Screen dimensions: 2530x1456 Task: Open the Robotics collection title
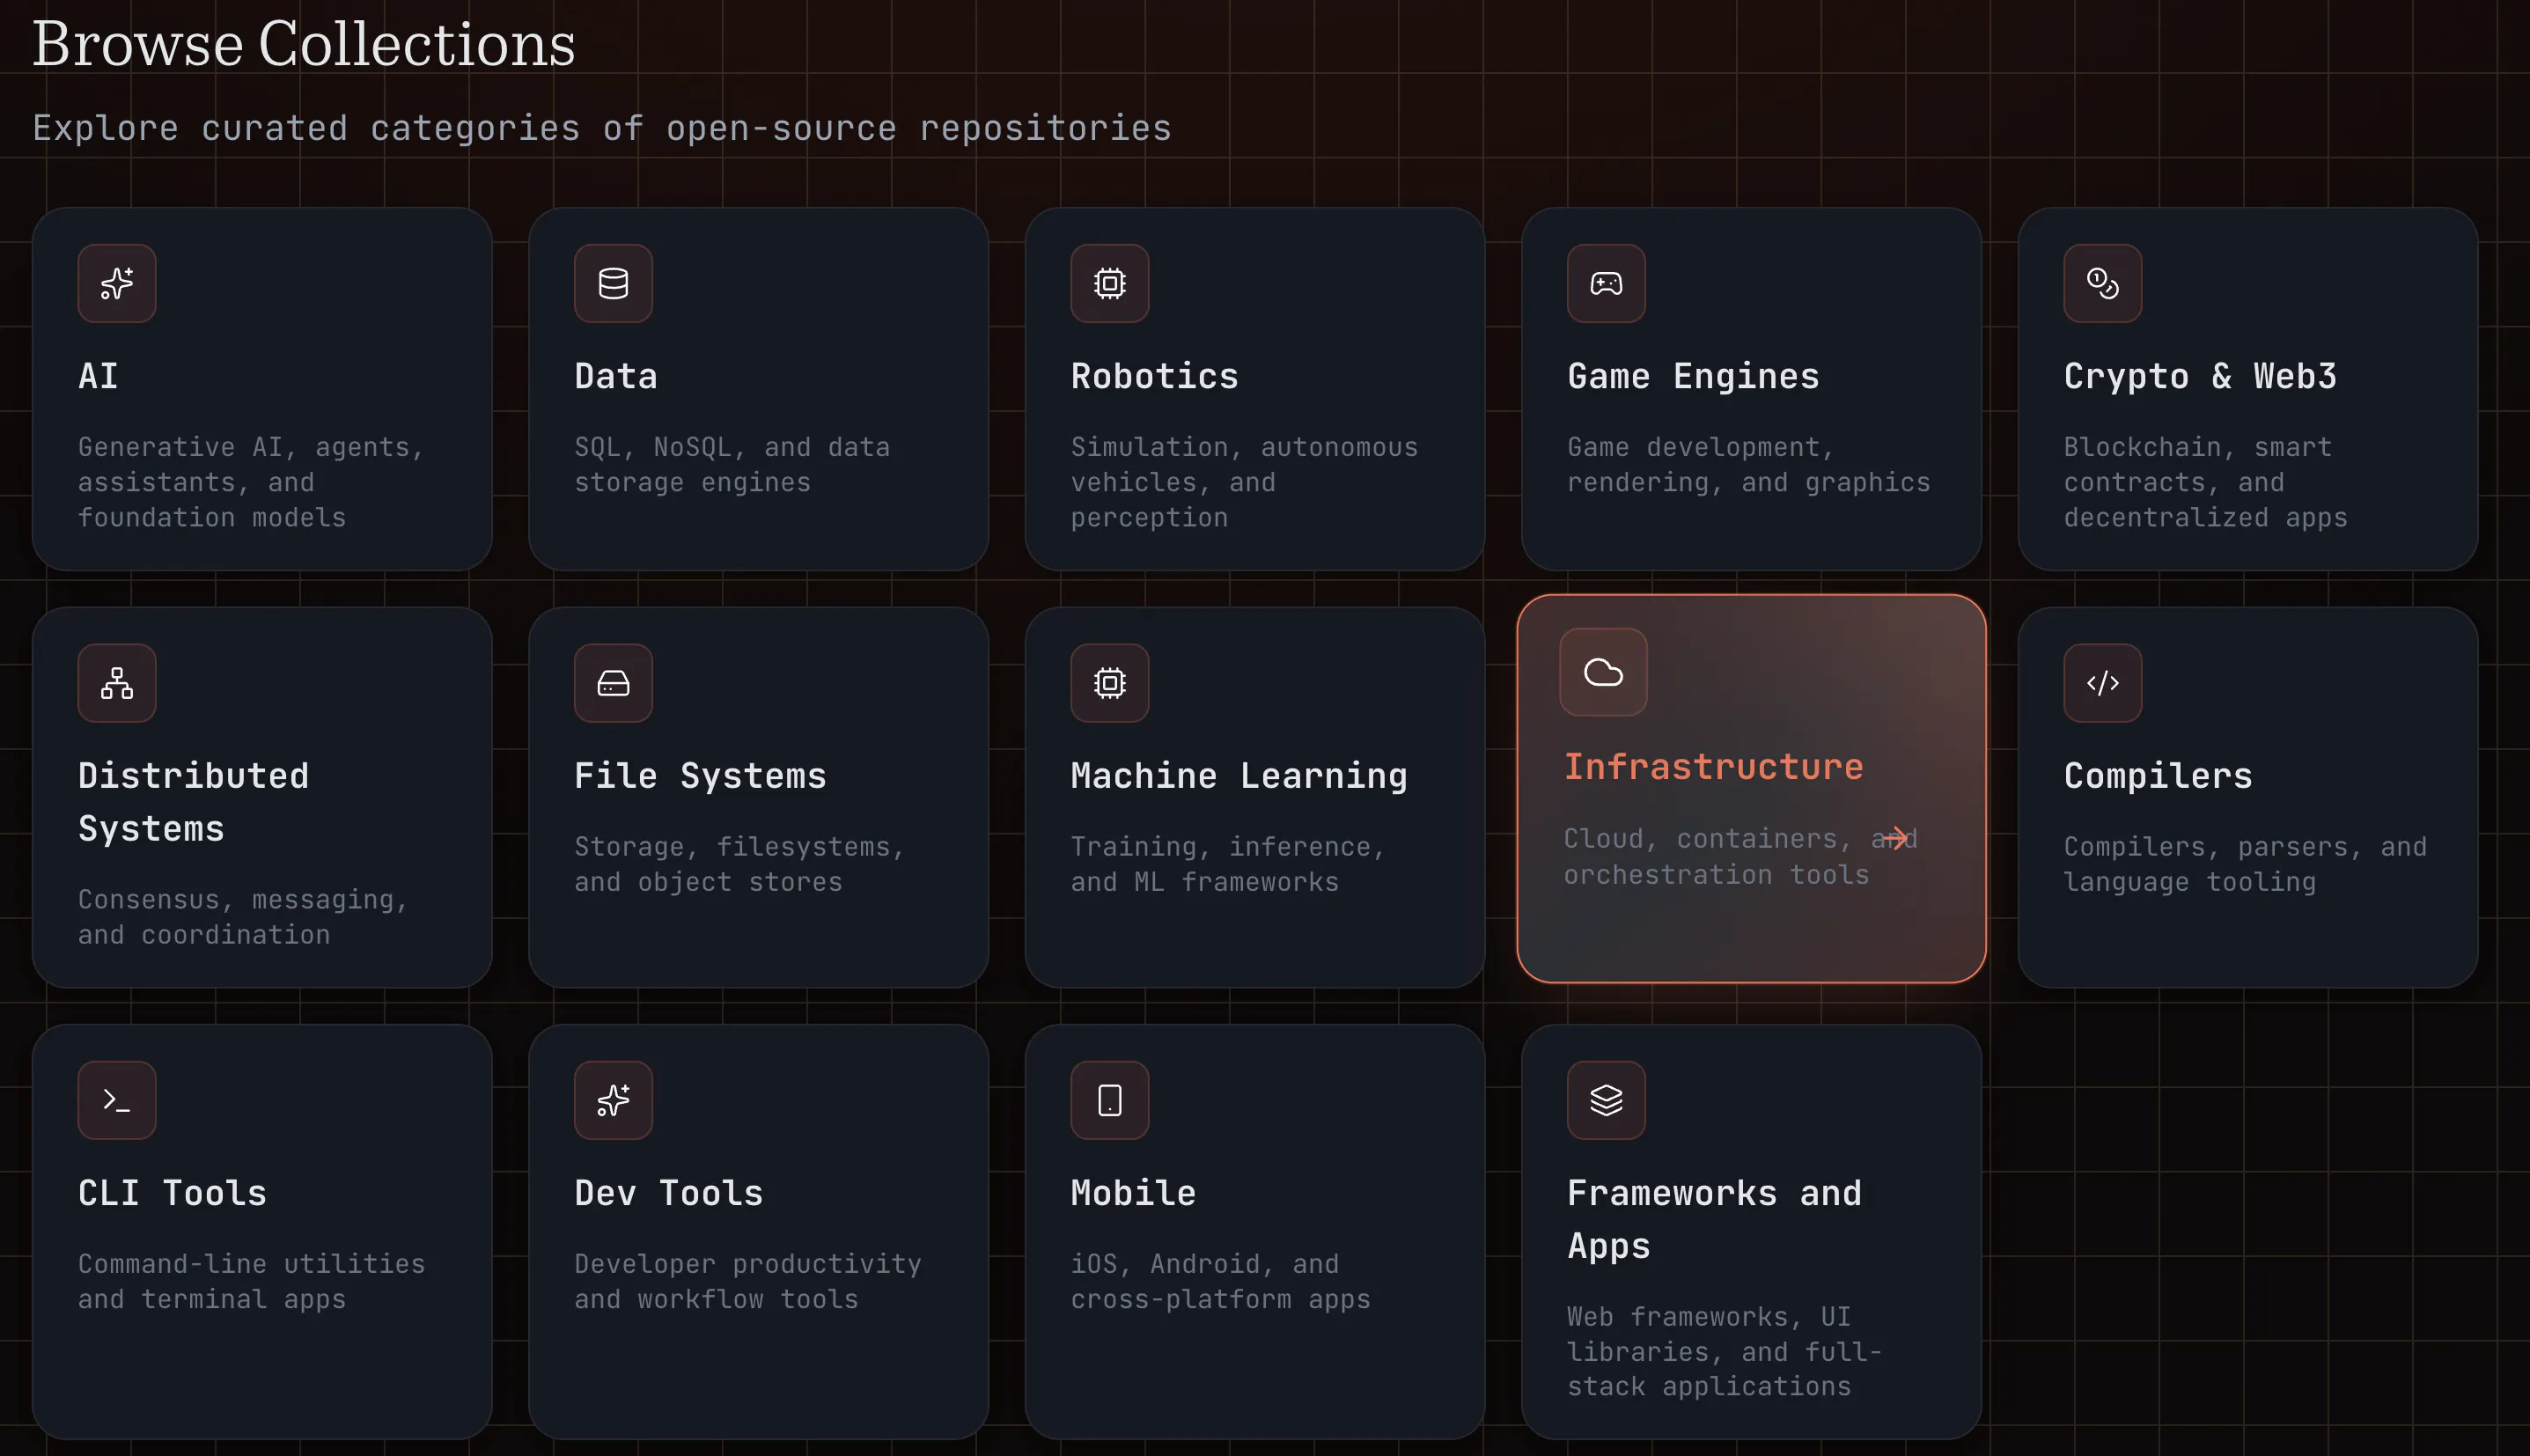pos(1154,376)
